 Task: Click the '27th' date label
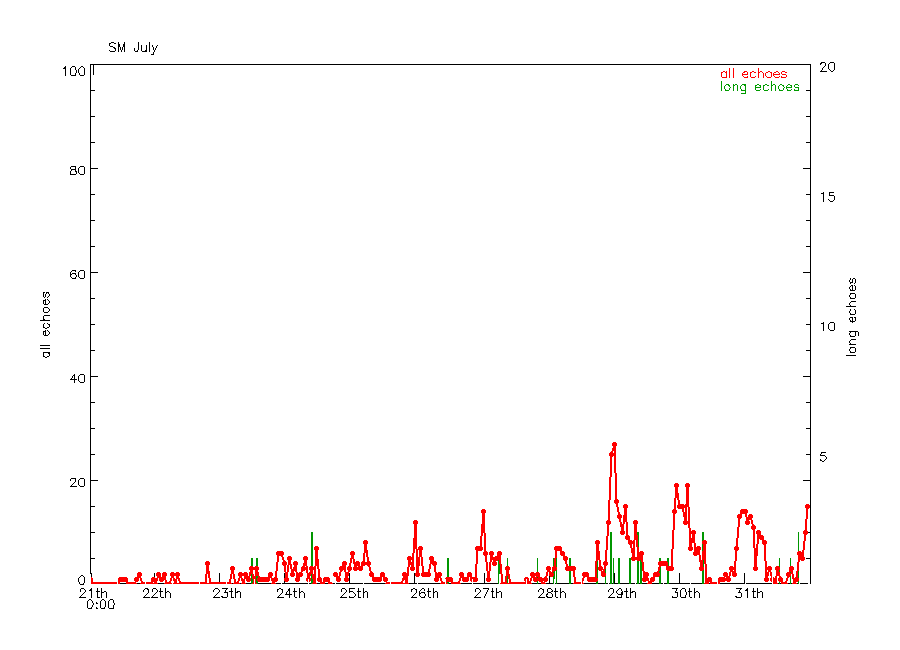tap(488, 594)
